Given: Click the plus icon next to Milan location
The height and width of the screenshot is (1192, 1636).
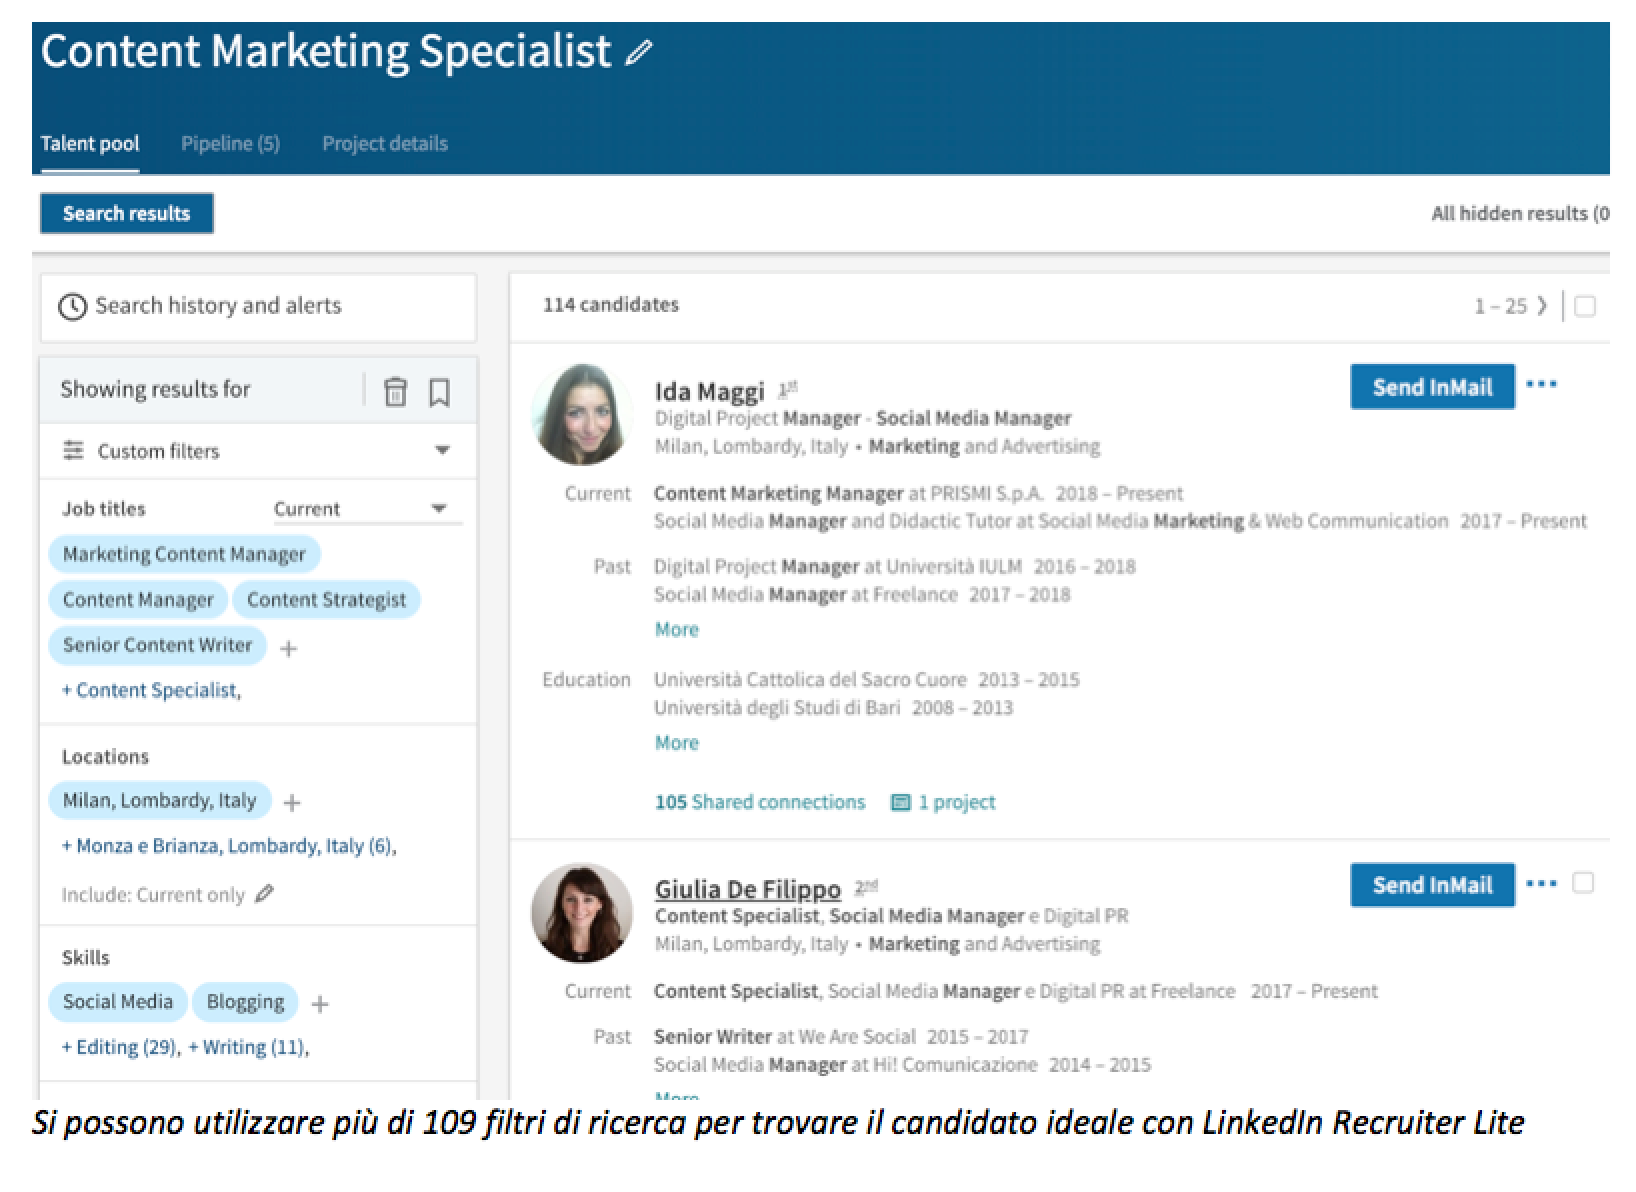Looking at the screenshot, I should point(292,802).
